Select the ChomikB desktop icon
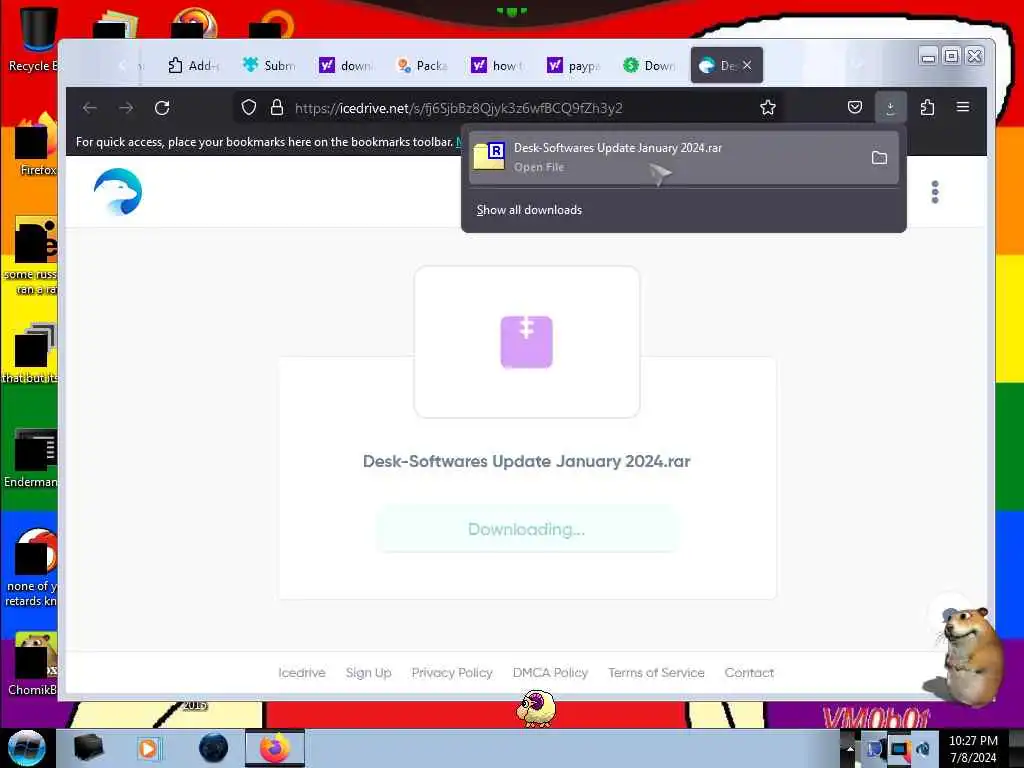Screen dimensions: 1024x768 [x=34, y=664]
